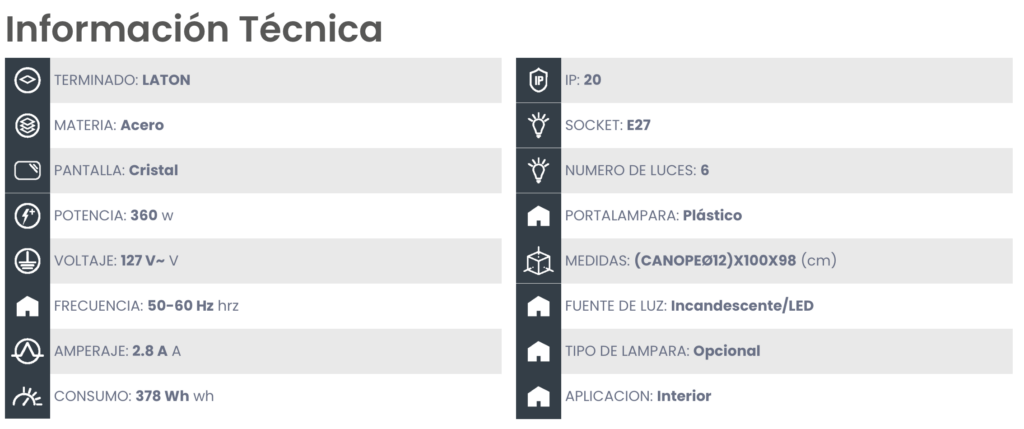Click the house icon beside PORTALAMPARA
This screenshot has width=1024, height=429.
(538, 216)
